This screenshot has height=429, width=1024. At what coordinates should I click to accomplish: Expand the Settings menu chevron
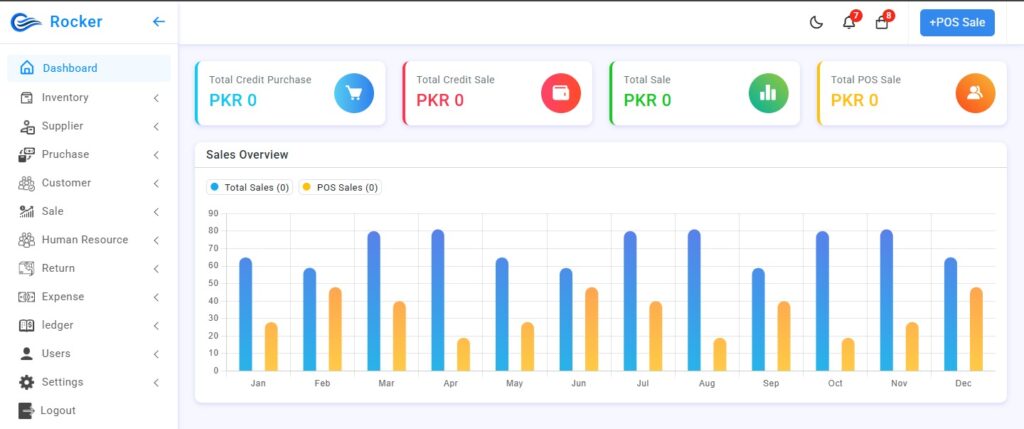click(156, 383)
